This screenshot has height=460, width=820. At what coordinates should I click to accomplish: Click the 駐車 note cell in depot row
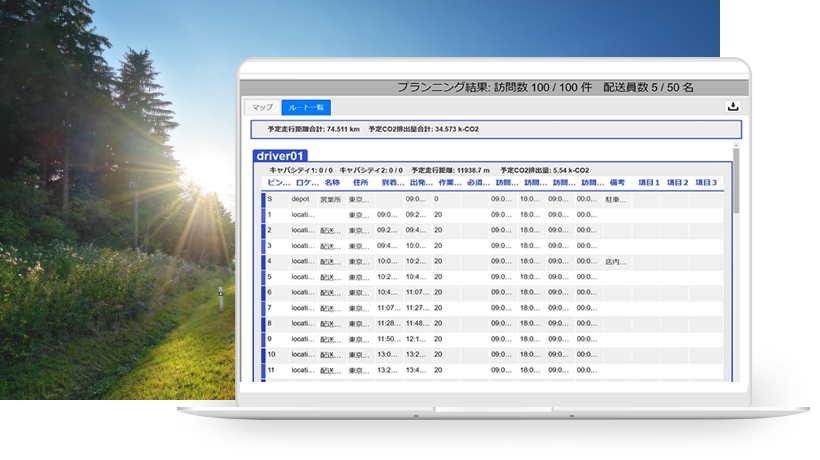point(616,200)
